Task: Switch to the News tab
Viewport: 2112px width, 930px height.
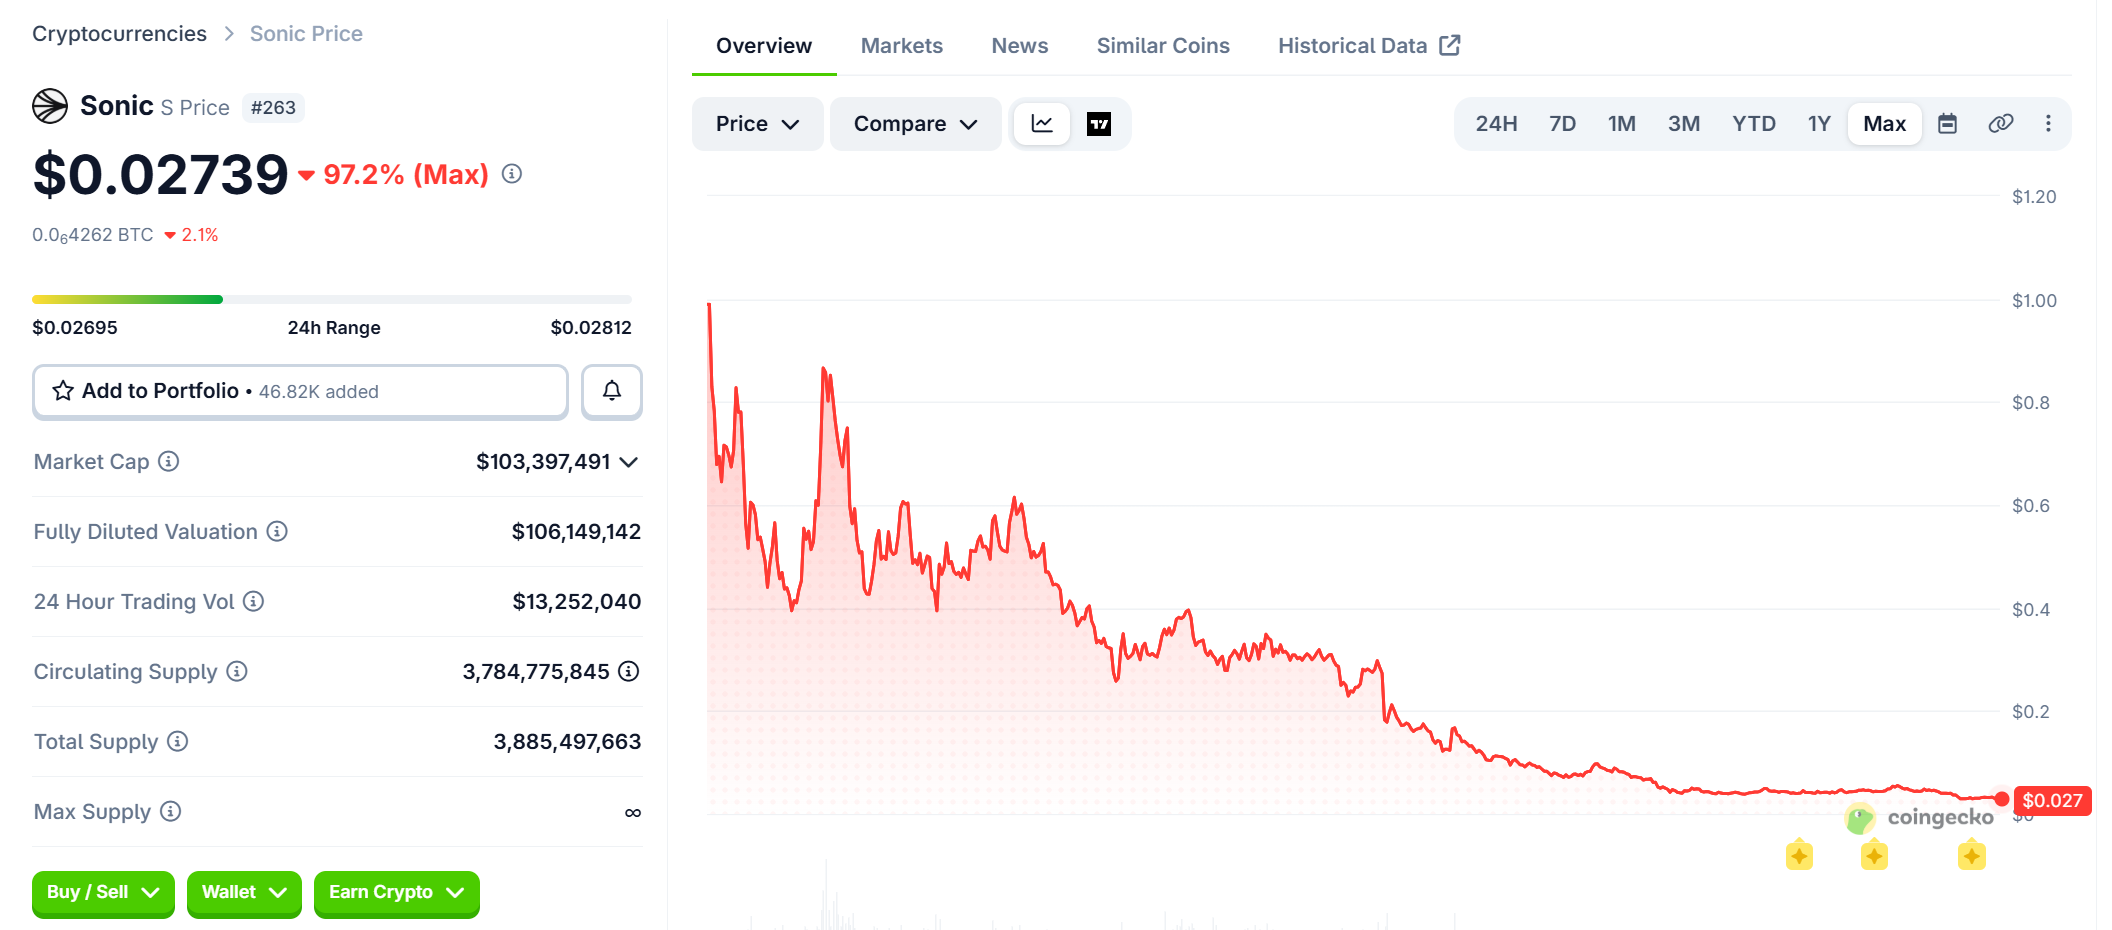Action: (x=1020, y=46)
